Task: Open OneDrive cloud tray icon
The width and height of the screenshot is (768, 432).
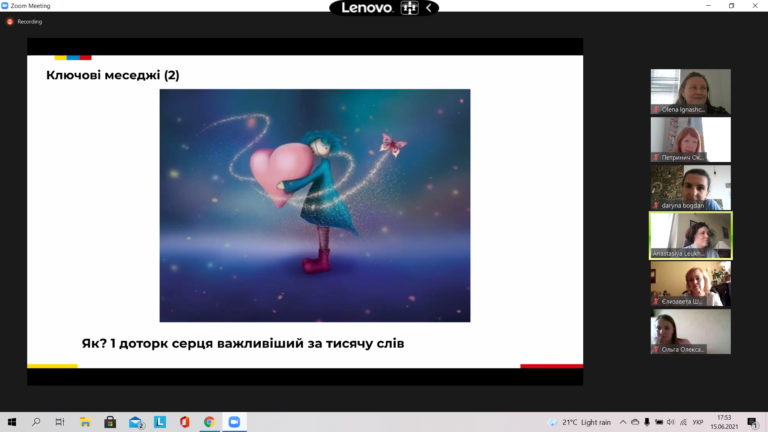Action: pyautogui.click(x=635, y=422)
